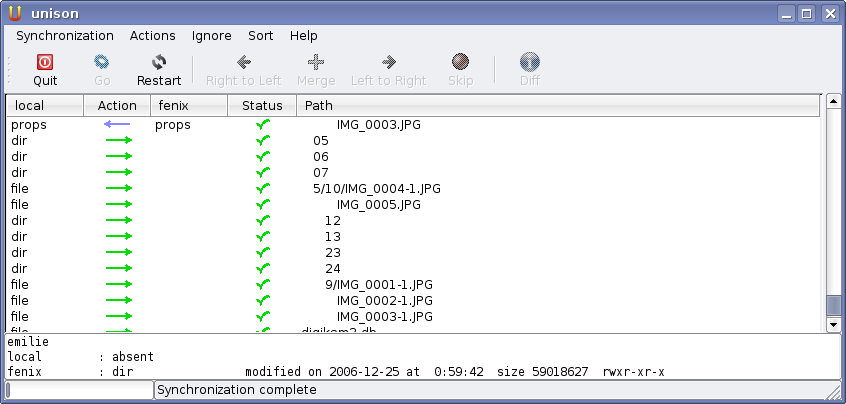Open the Sort menu
This screenshot has width=846, height=404.
tap(261, 36)
